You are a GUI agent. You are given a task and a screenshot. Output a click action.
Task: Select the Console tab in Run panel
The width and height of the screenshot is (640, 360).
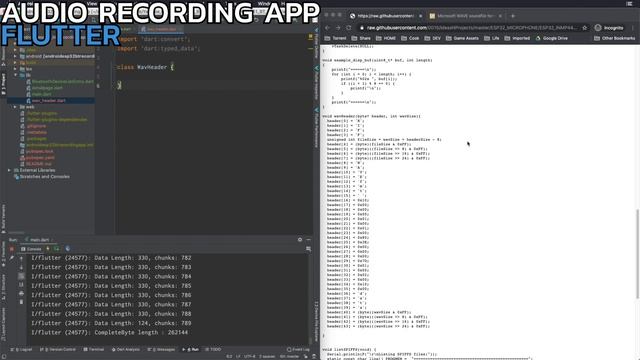tap(31, 249)
